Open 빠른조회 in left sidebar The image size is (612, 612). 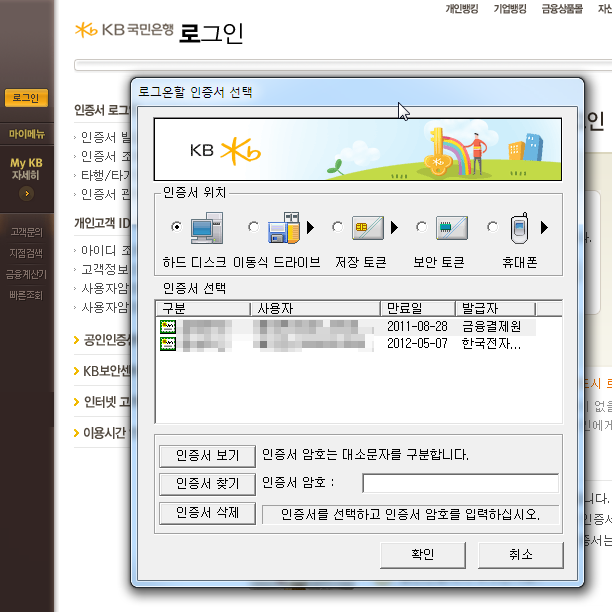pos(26,295)
